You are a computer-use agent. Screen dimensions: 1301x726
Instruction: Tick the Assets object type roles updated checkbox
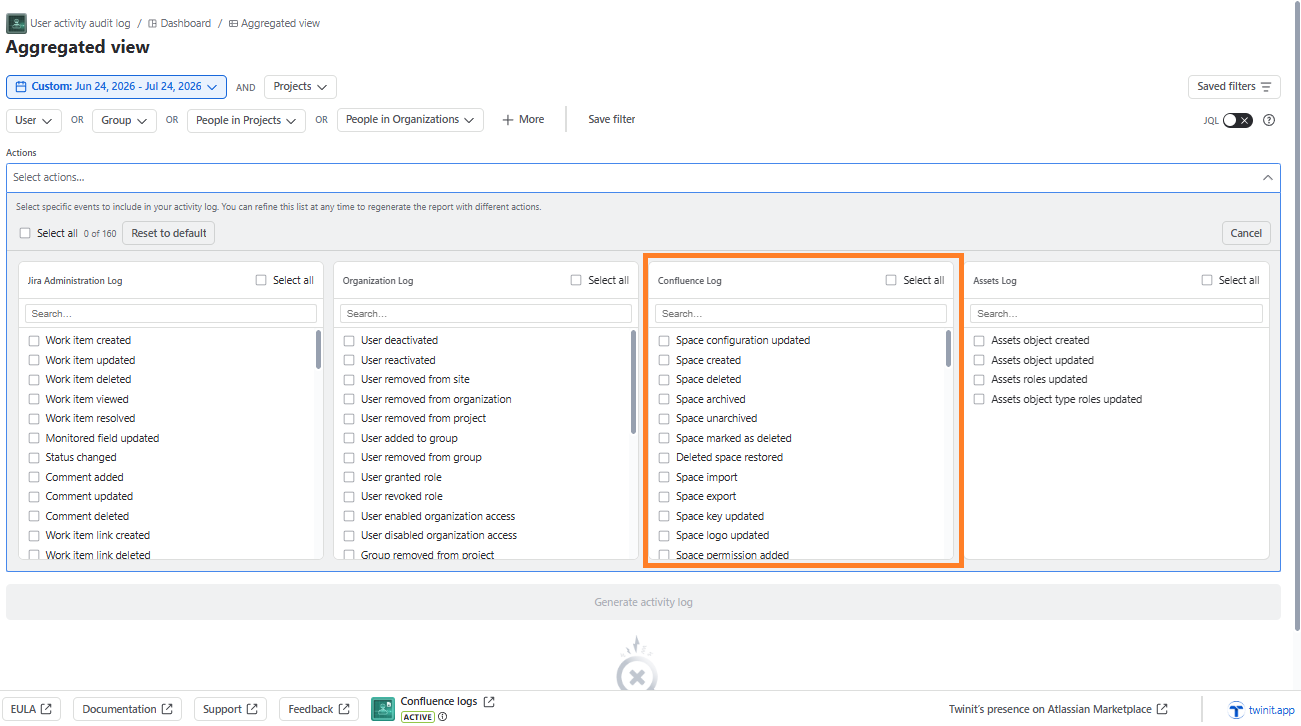click(979, 400)
